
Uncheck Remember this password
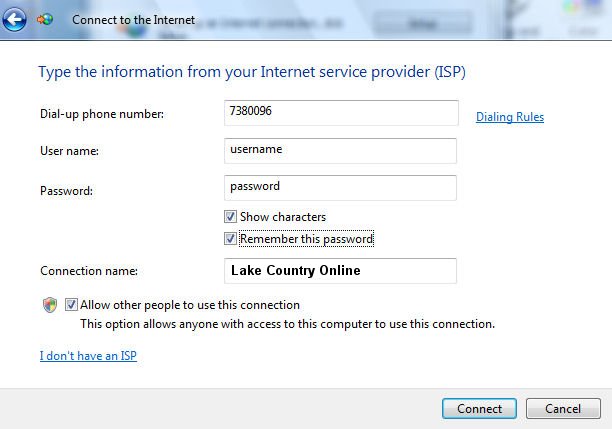pos(230,239)
